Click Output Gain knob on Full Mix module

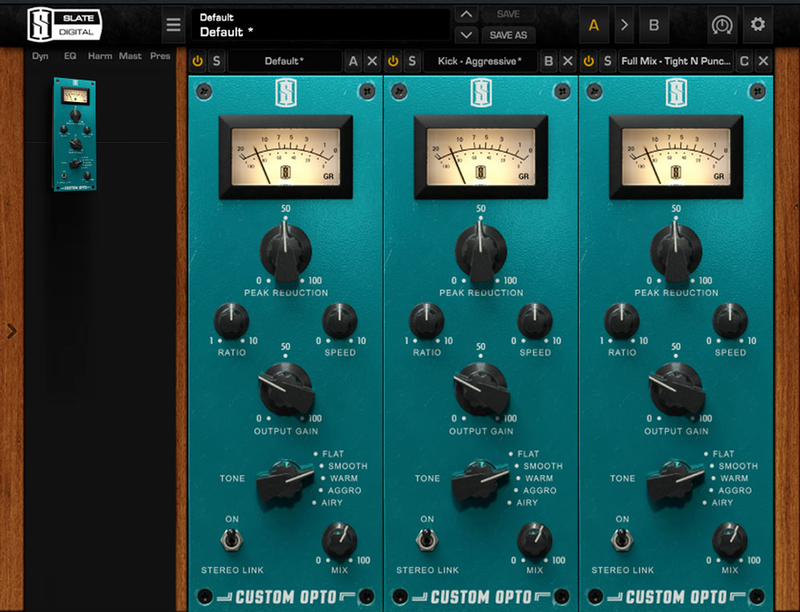[677, 390]
